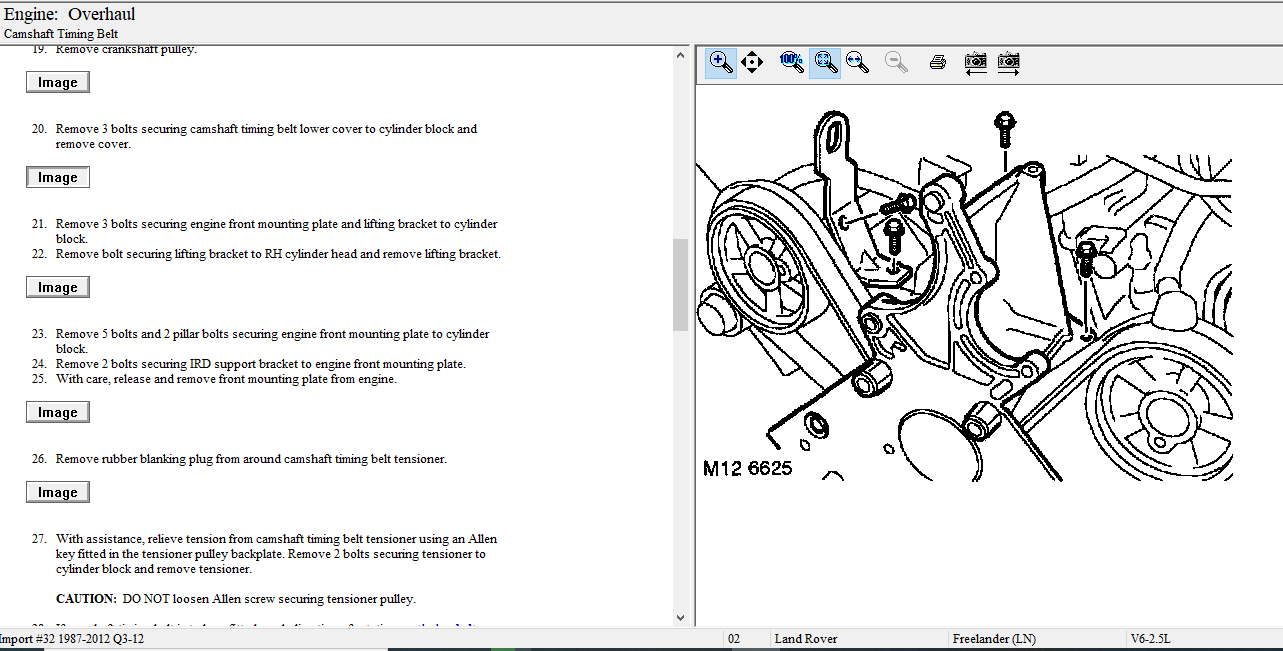
Task: Click the procedure pane scrollbar thumb
Action: point(681,284)
